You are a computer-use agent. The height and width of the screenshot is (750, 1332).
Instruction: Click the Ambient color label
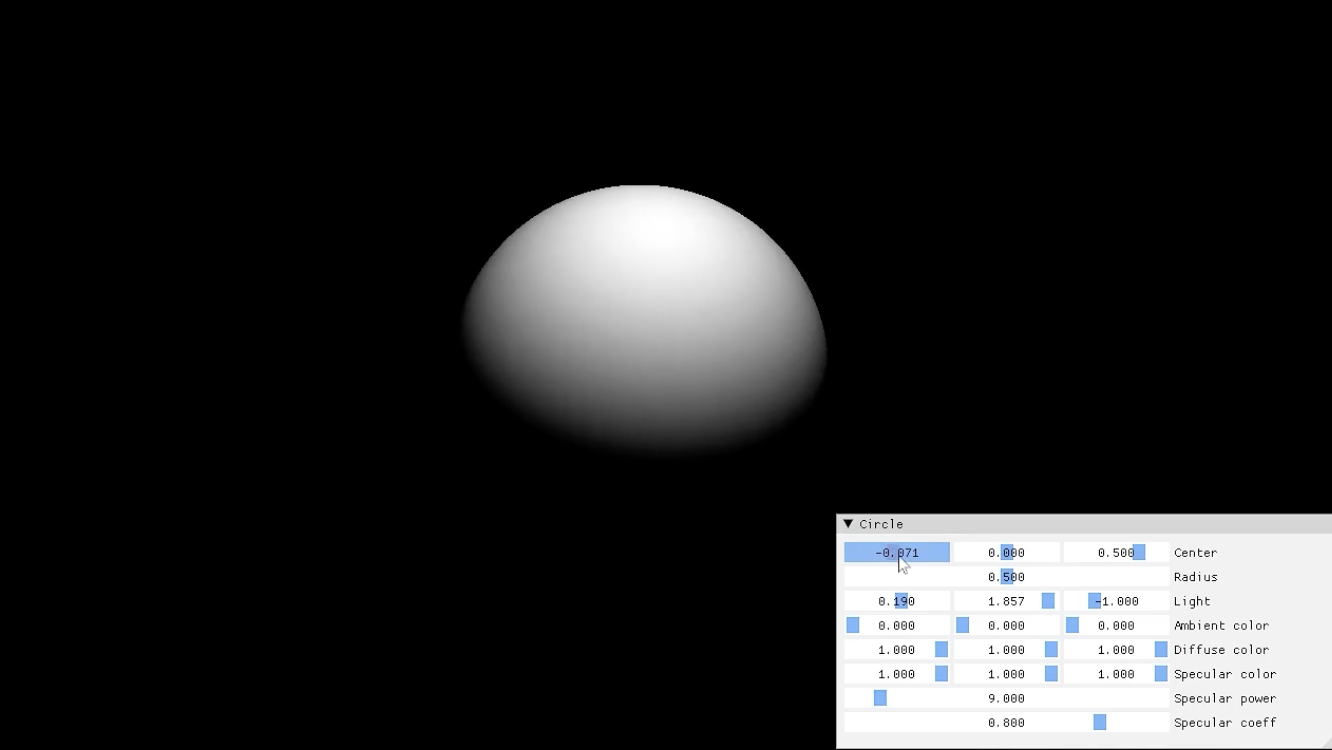[1221, 625]
